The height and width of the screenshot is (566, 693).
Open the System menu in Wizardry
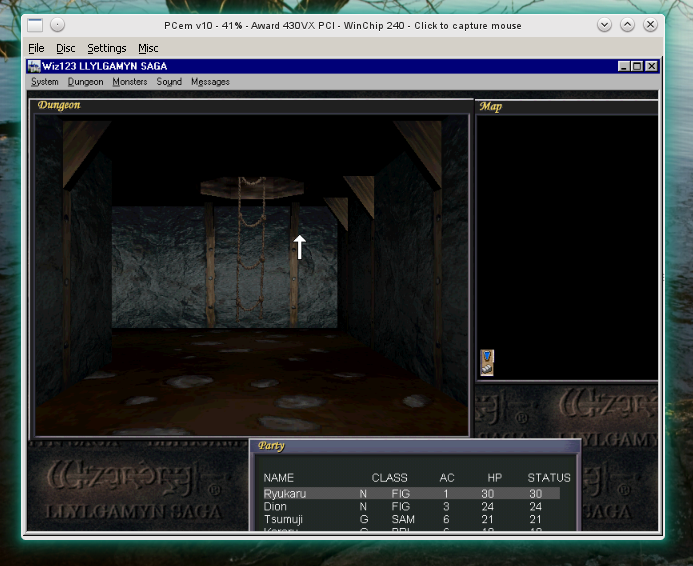pyautogui.click(x=45, y=82)
